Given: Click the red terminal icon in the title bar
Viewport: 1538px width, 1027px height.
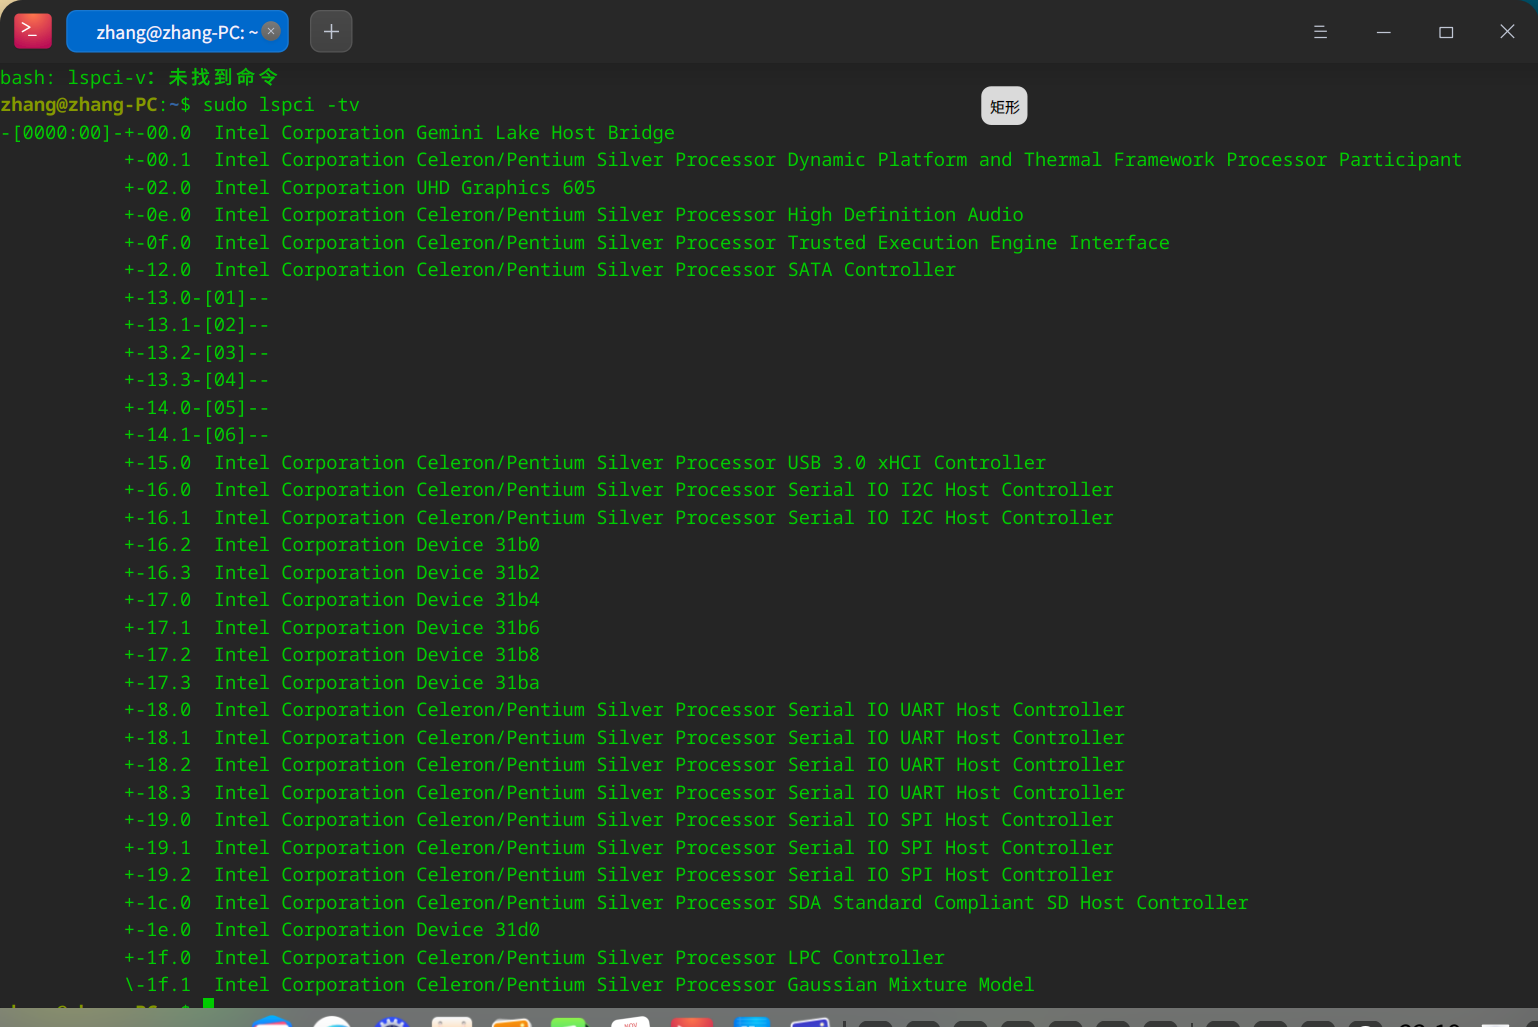Looking at the screenshot, I should (x=32, y=30).
